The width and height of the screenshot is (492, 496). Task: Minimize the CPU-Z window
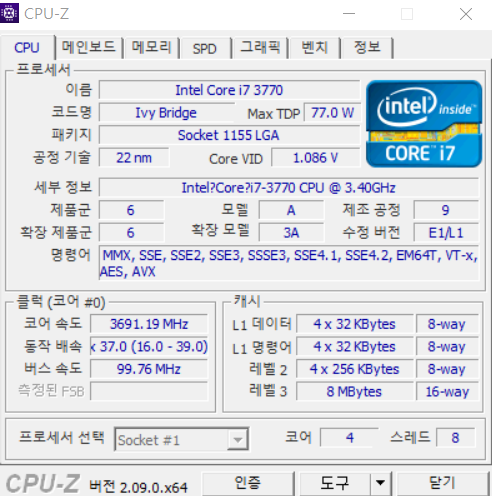(349, 14)
